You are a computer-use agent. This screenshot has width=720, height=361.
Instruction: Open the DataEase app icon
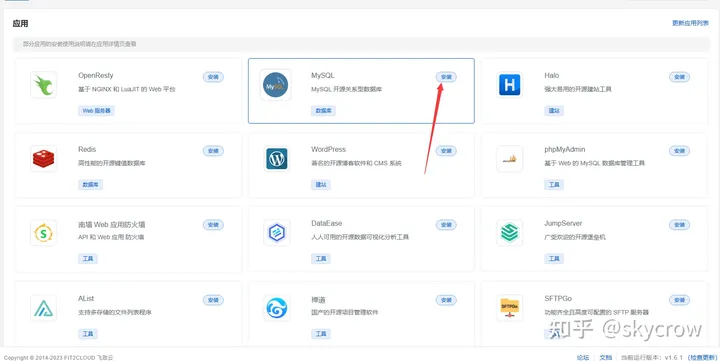coord(276,233)
